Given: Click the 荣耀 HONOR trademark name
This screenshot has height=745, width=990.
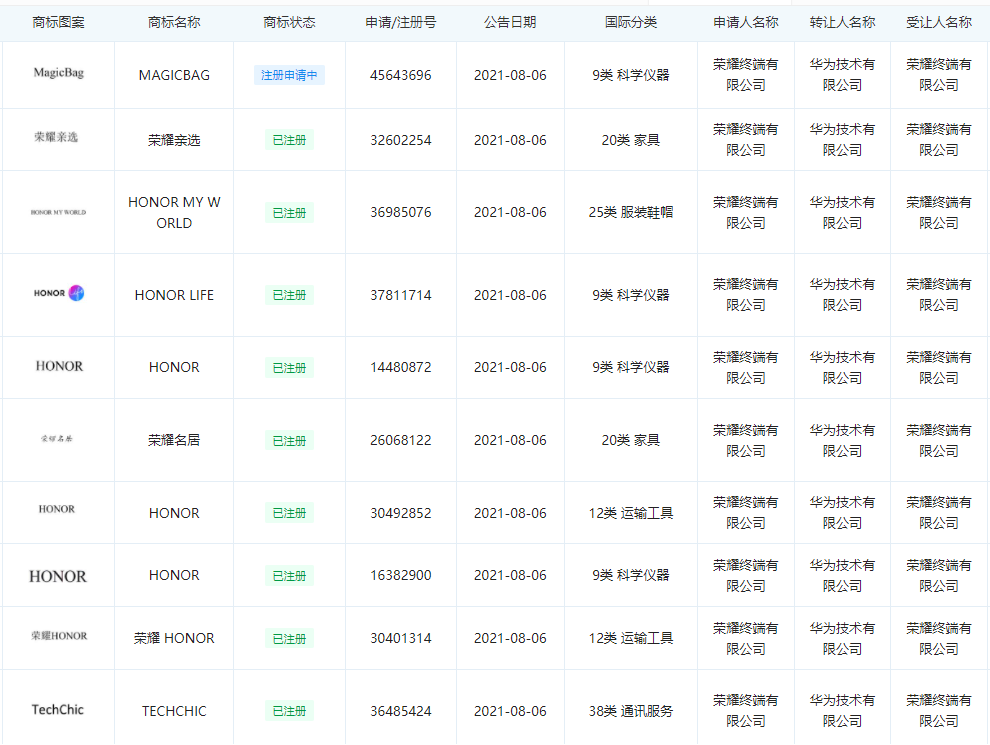Looking at the screenshot, I should point(174,638).
